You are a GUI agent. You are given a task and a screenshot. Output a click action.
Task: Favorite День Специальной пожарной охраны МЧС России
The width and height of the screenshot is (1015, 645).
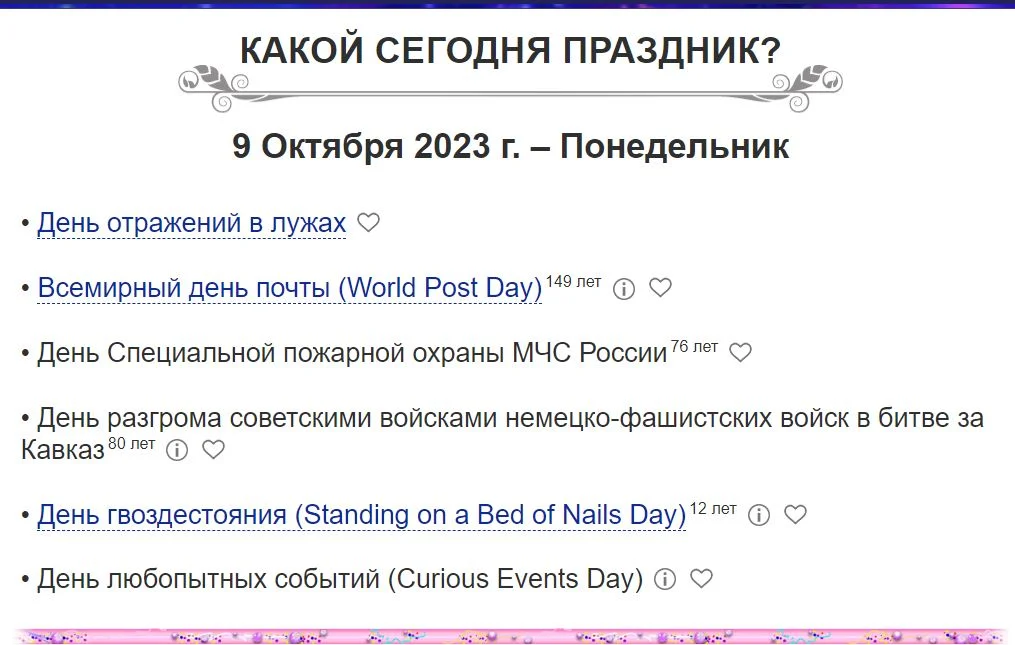point(740,352)
